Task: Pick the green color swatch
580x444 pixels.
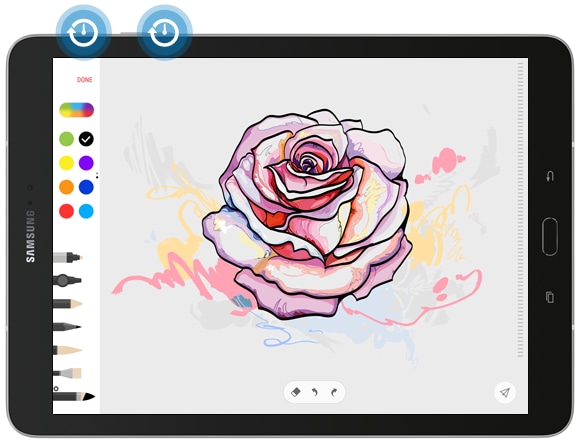Action: tap(67, 139)
